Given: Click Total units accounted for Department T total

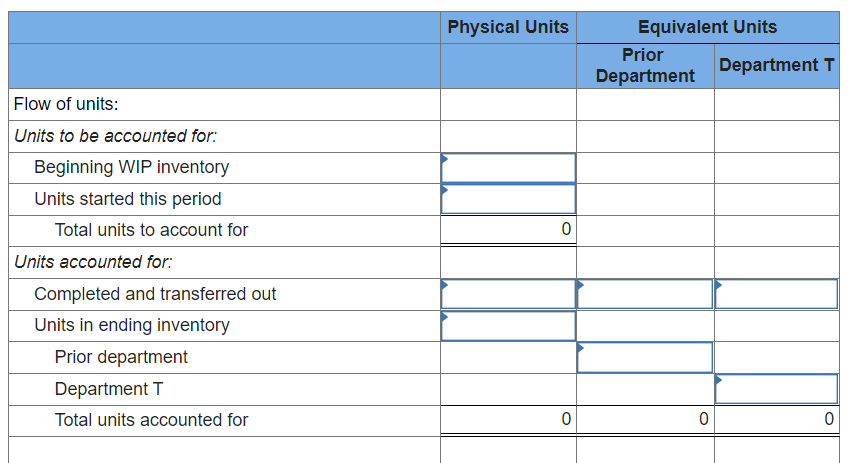Looking at the screenshot, I should pyautogui.click(x=829, y=419).
